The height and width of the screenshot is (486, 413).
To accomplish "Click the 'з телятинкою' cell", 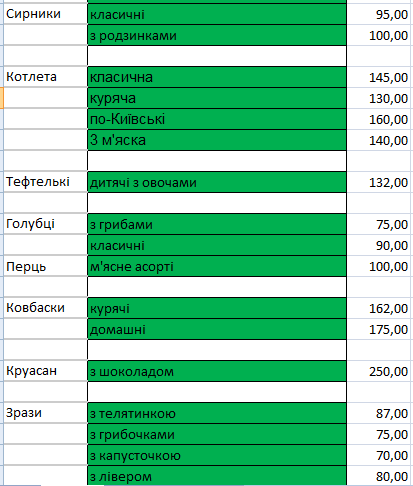I will [x=217, y=413].
